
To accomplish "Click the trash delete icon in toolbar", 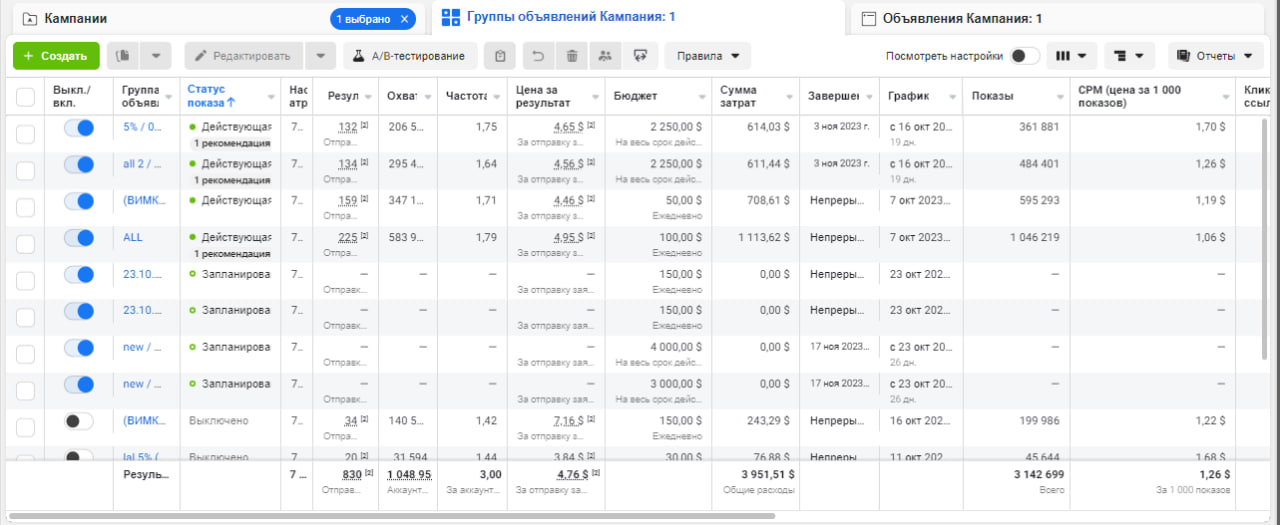I will click(571, 56).
